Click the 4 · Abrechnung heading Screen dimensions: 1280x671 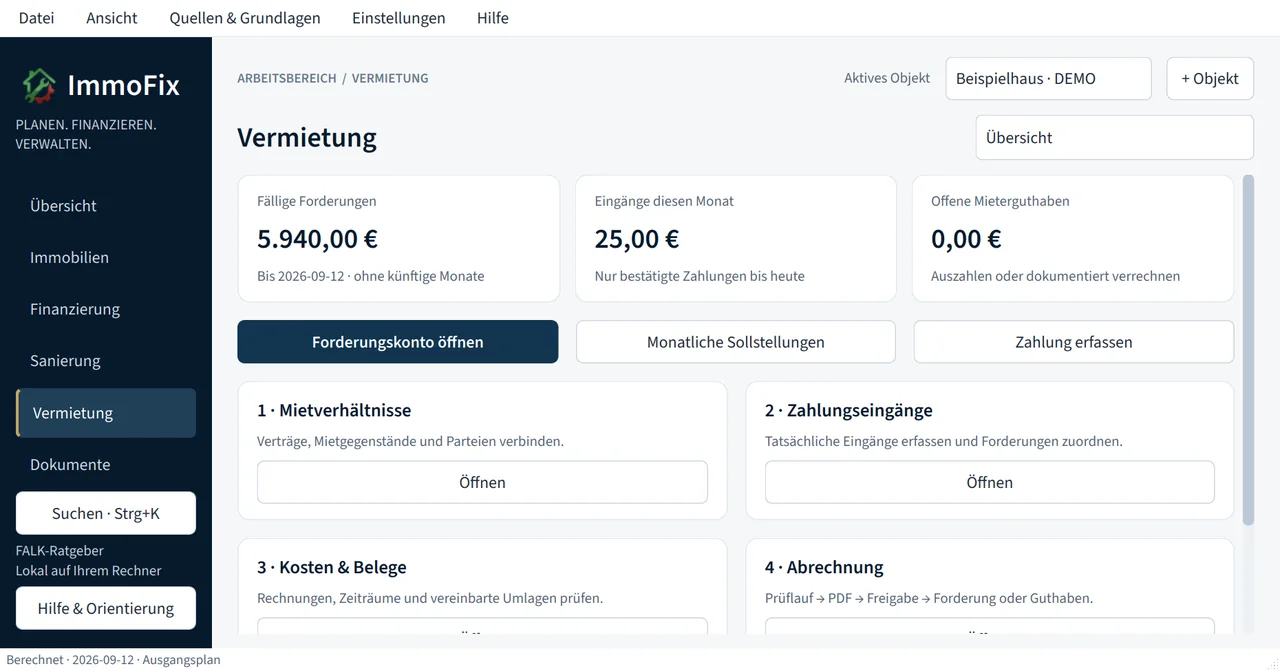pyautogui.click(x=824, y=567)
